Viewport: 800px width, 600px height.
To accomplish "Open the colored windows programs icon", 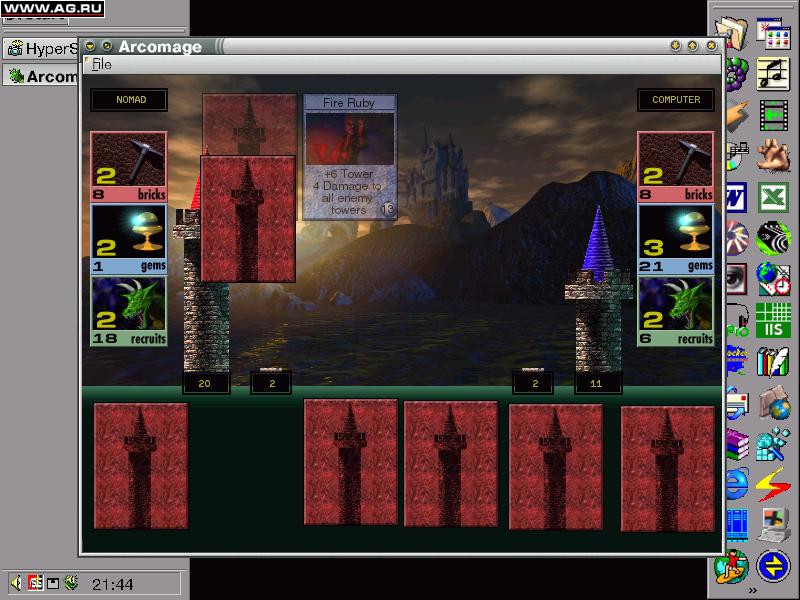I will click(x=773, y=33).
